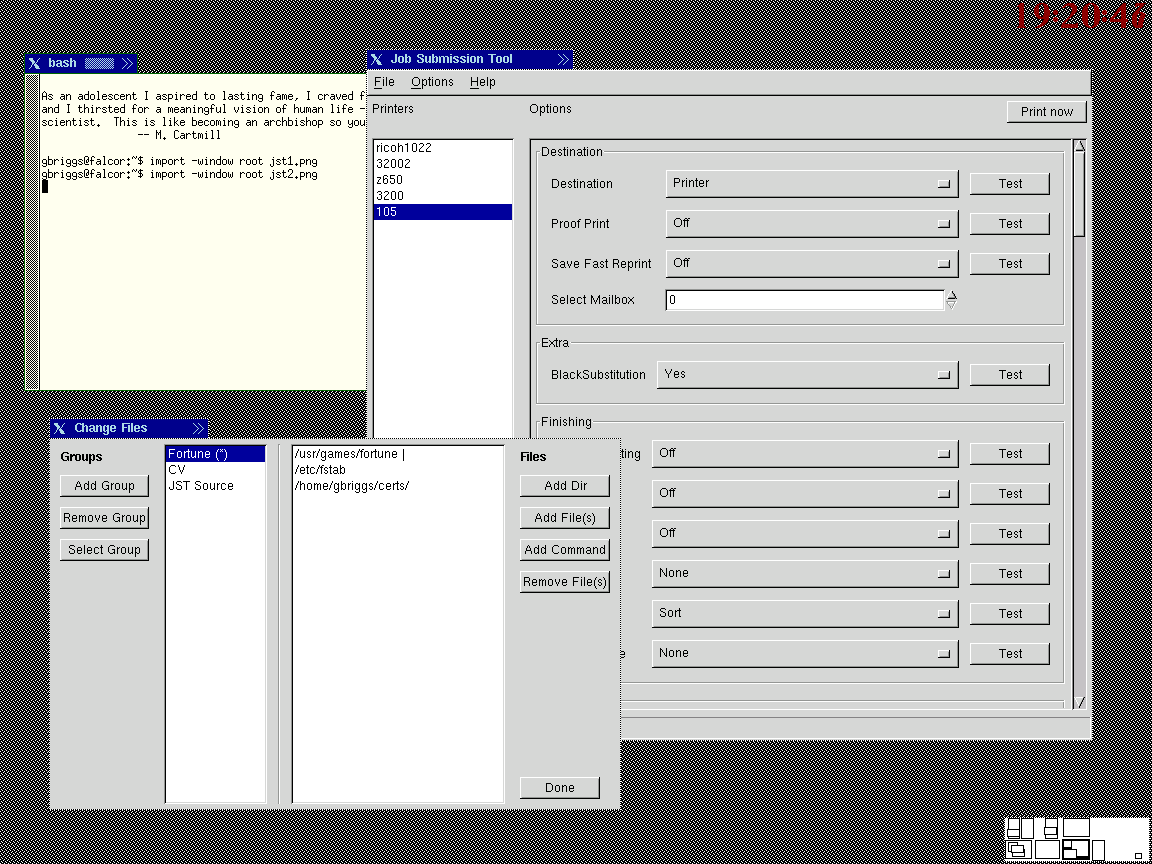Expand the Proof Print dropdown
Screen dimensions: 1152x864
point(811,223)
